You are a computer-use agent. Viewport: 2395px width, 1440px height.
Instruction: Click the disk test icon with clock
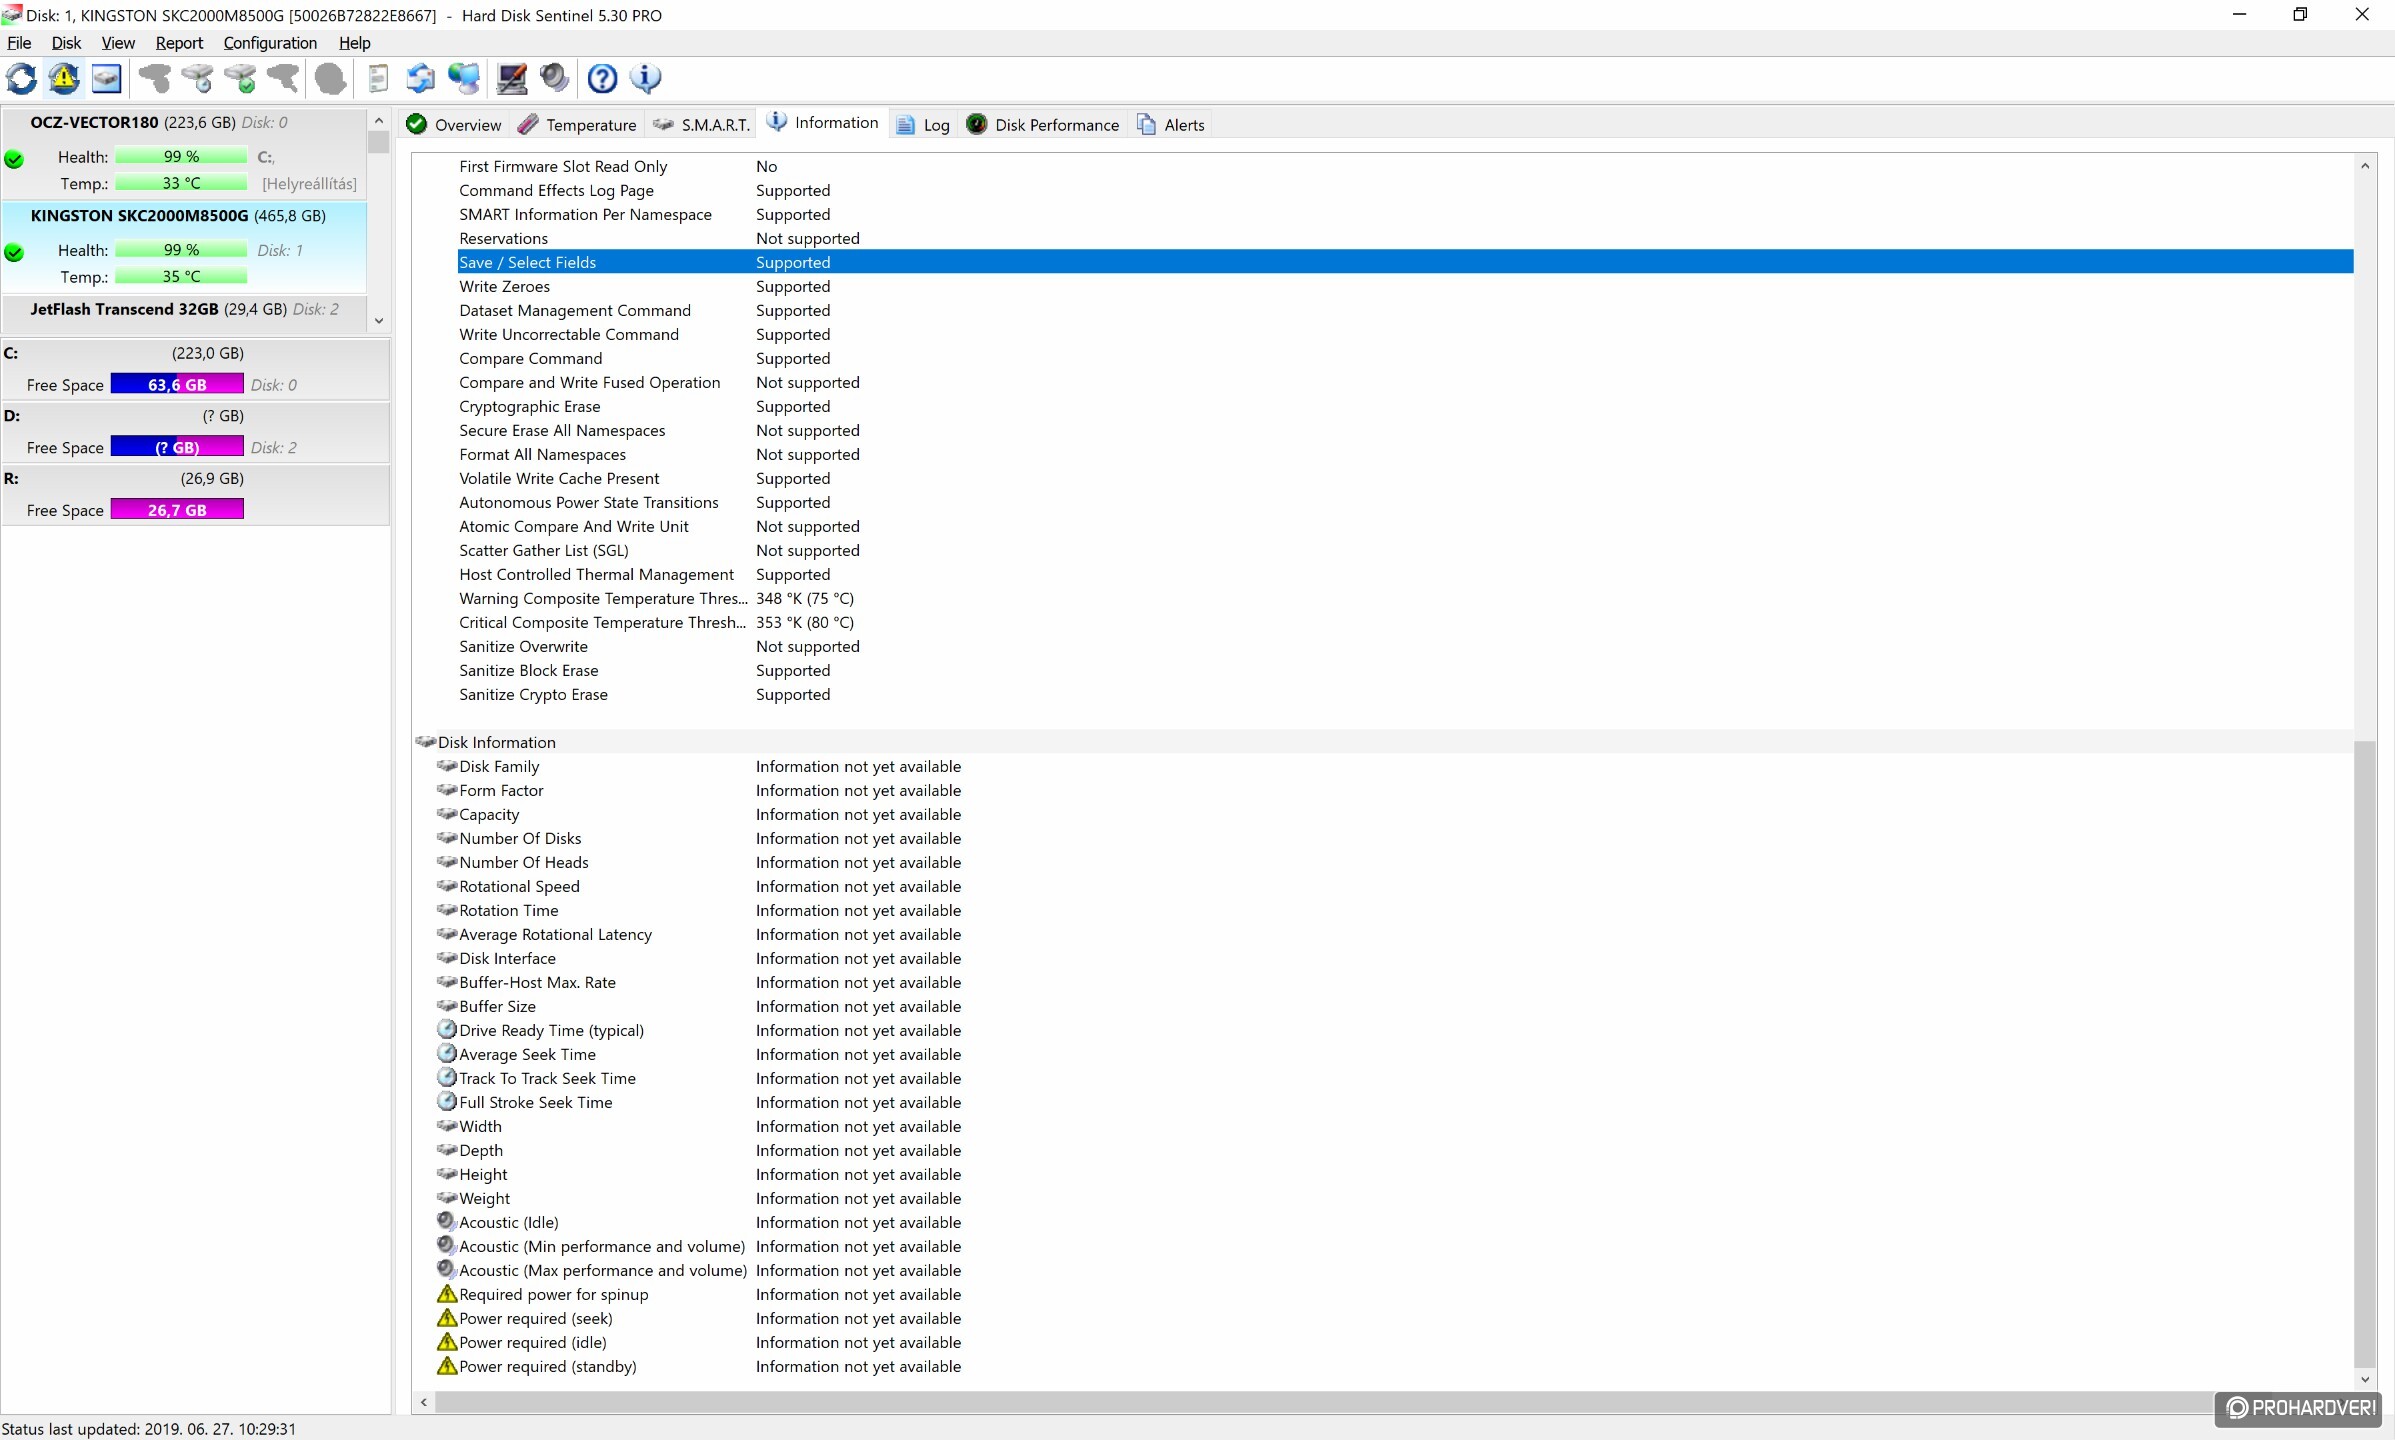197,78
